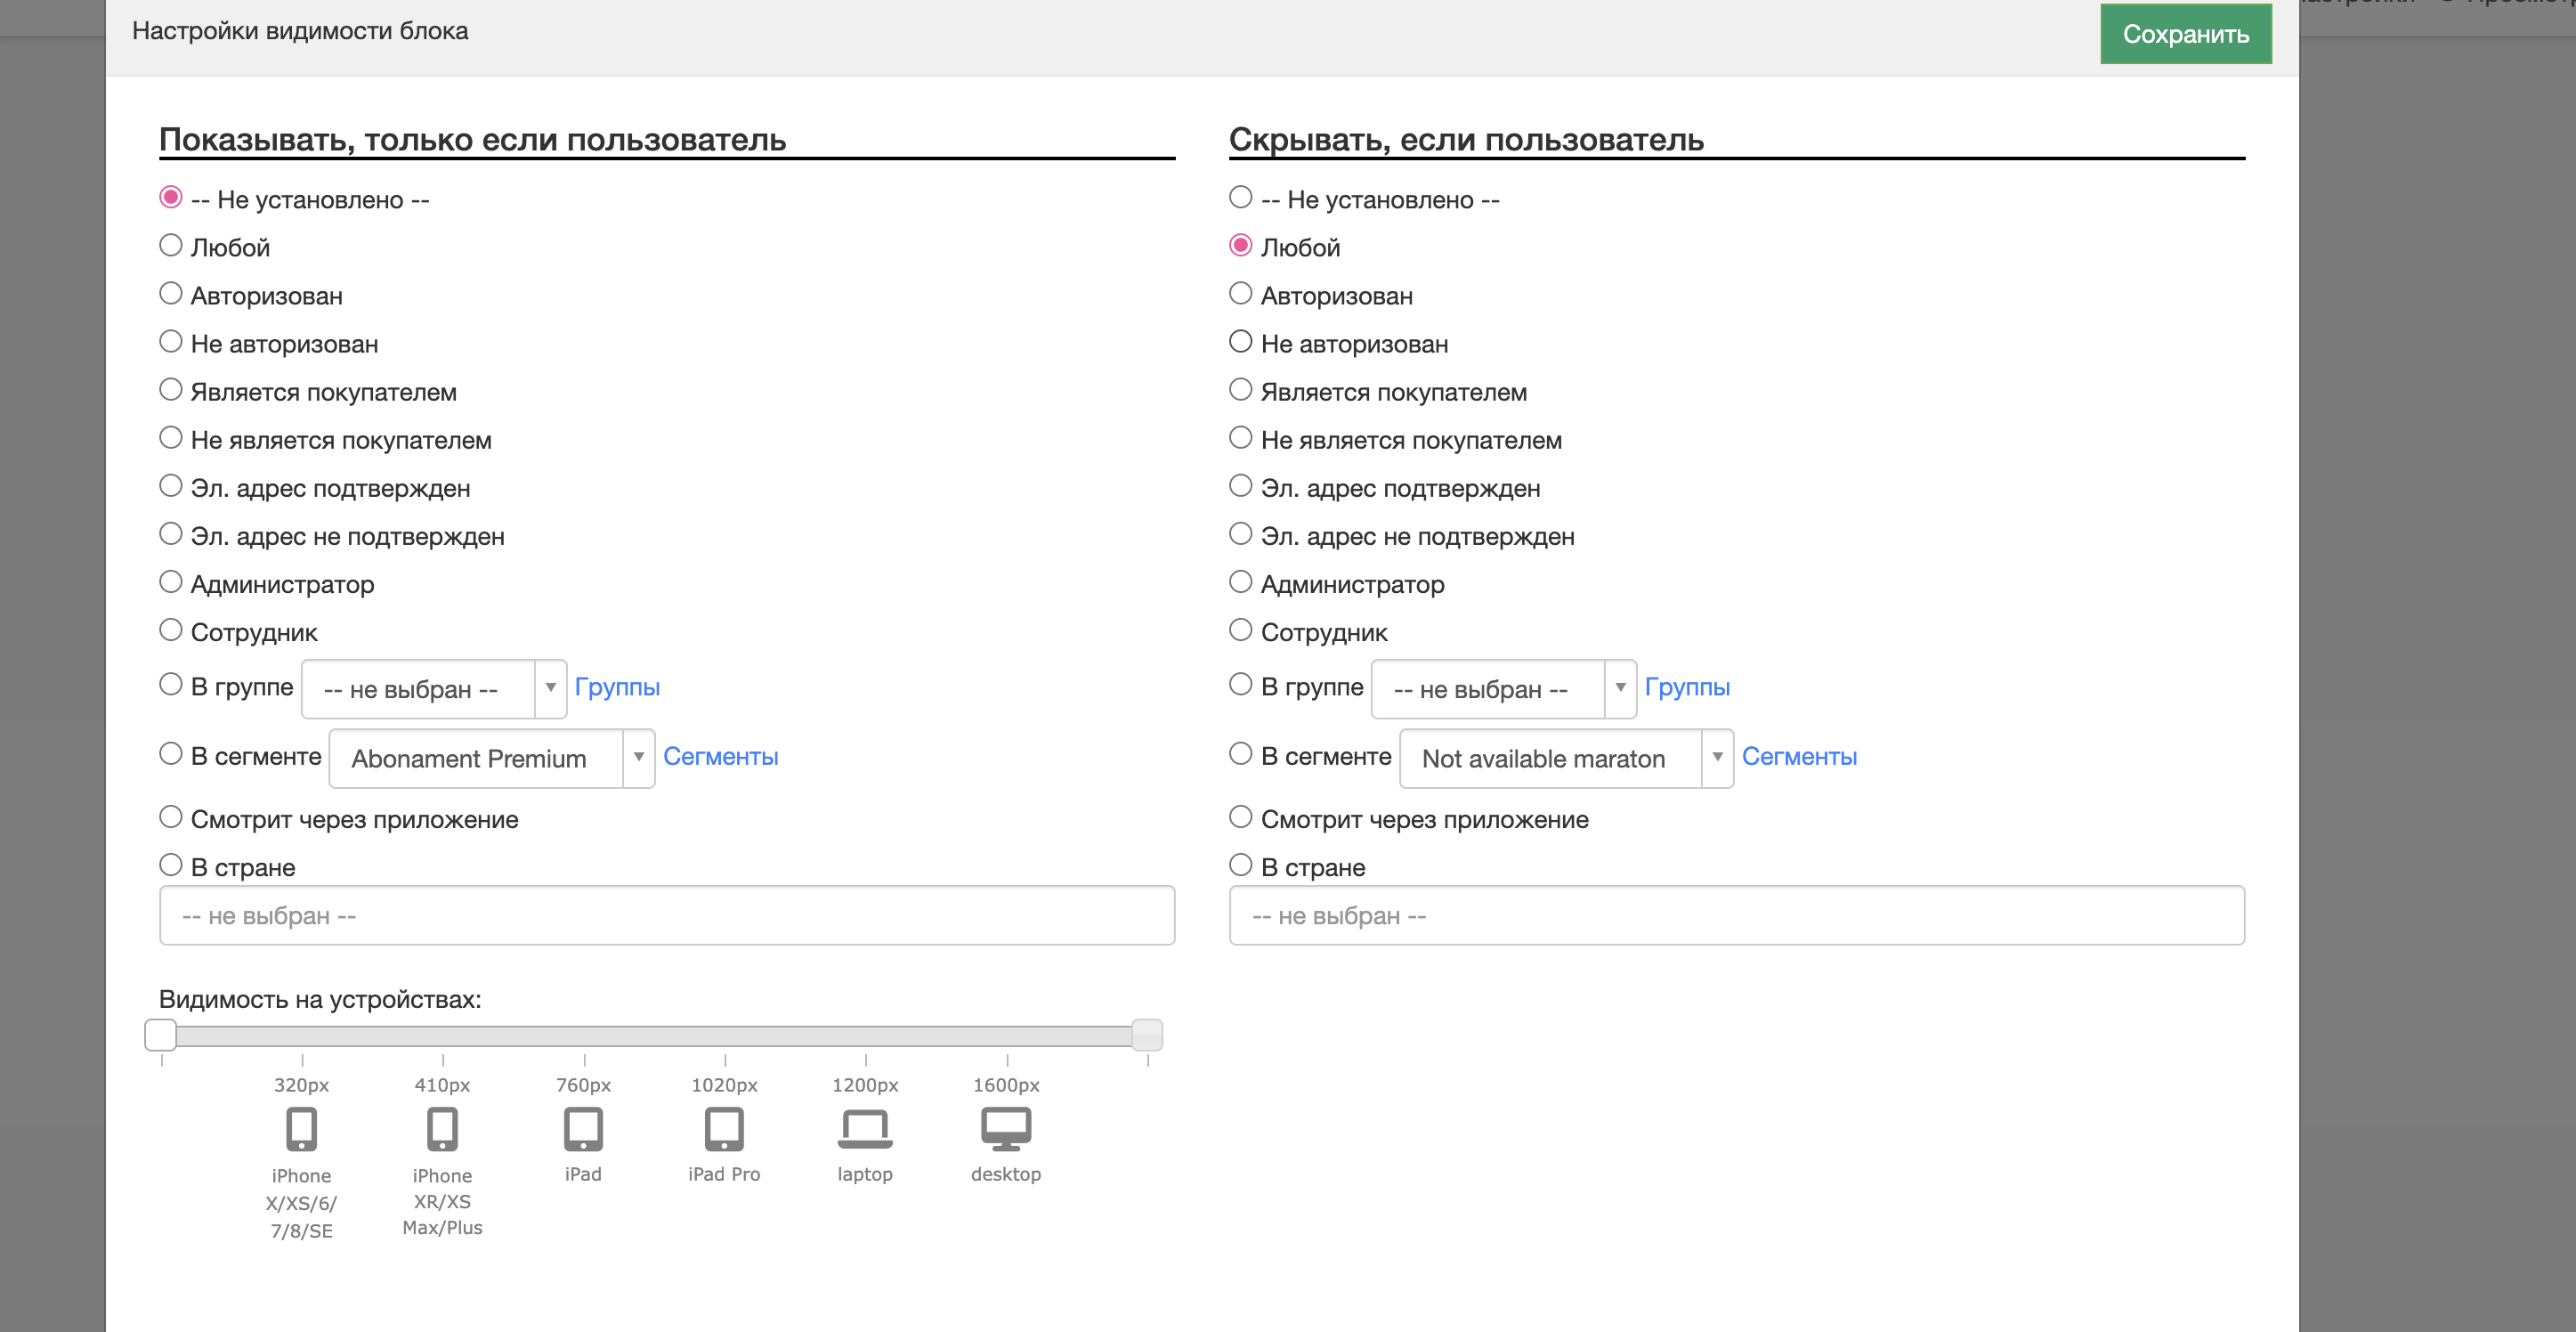Expand the group dropdown in the hide column
This screenshot has height=1332, width=2576.
tap(1503, 689)
